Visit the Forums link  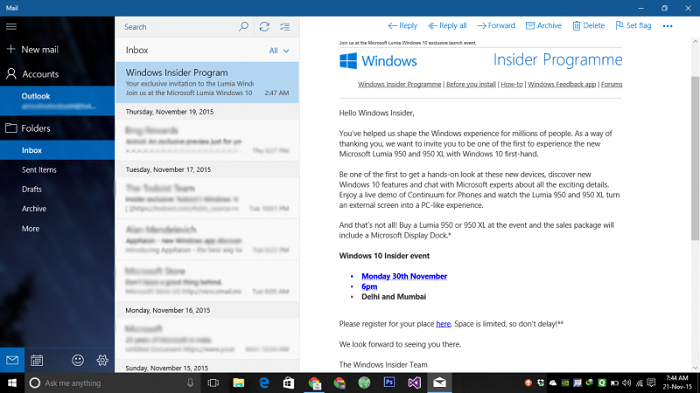(x=612, y=84)
